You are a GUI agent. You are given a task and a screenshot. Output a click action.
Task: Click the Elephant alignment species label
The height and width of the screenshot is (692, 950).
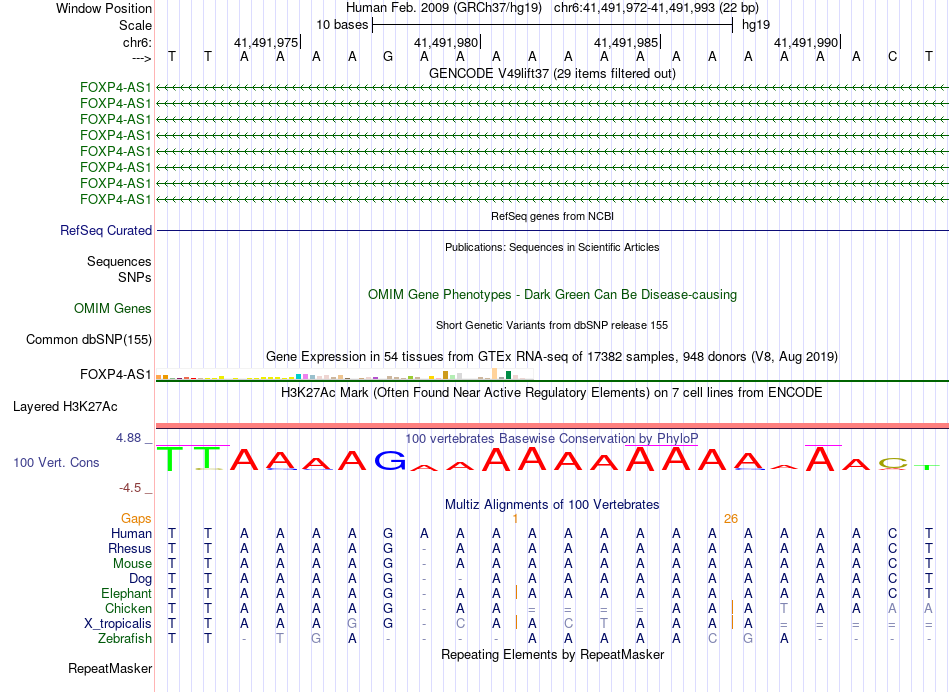coord(126,594)
